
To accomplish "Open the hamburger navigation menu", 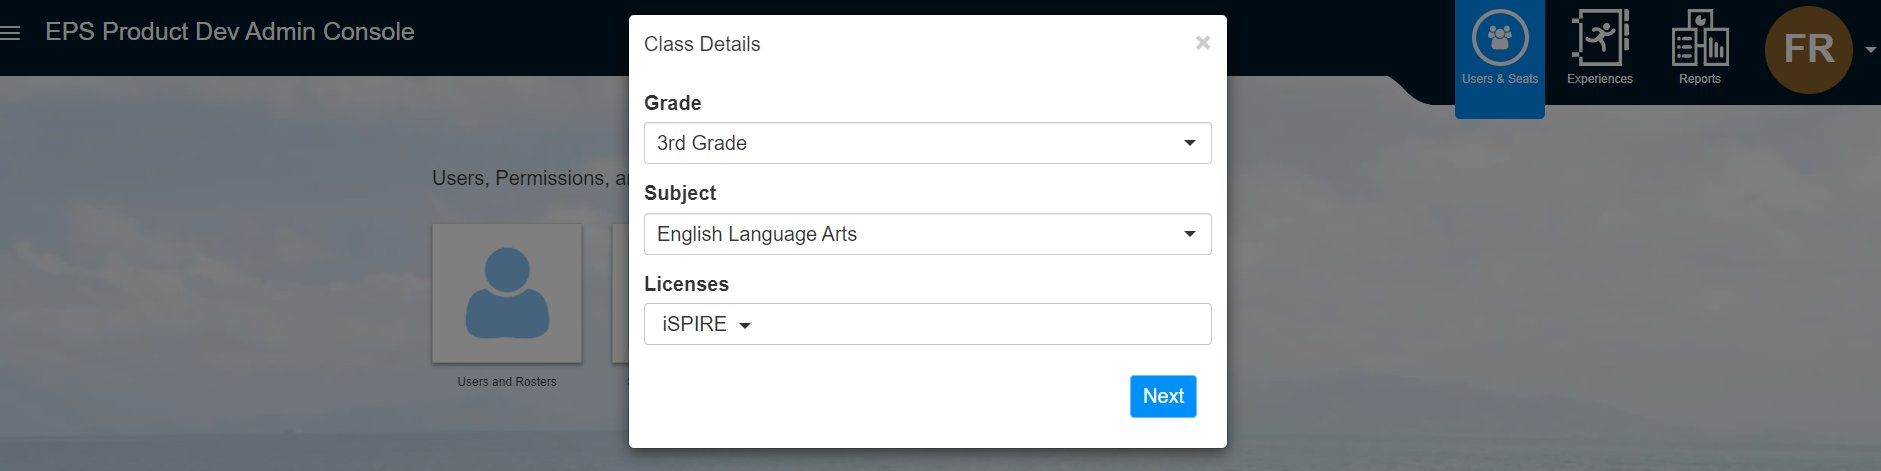I will 10,33.
